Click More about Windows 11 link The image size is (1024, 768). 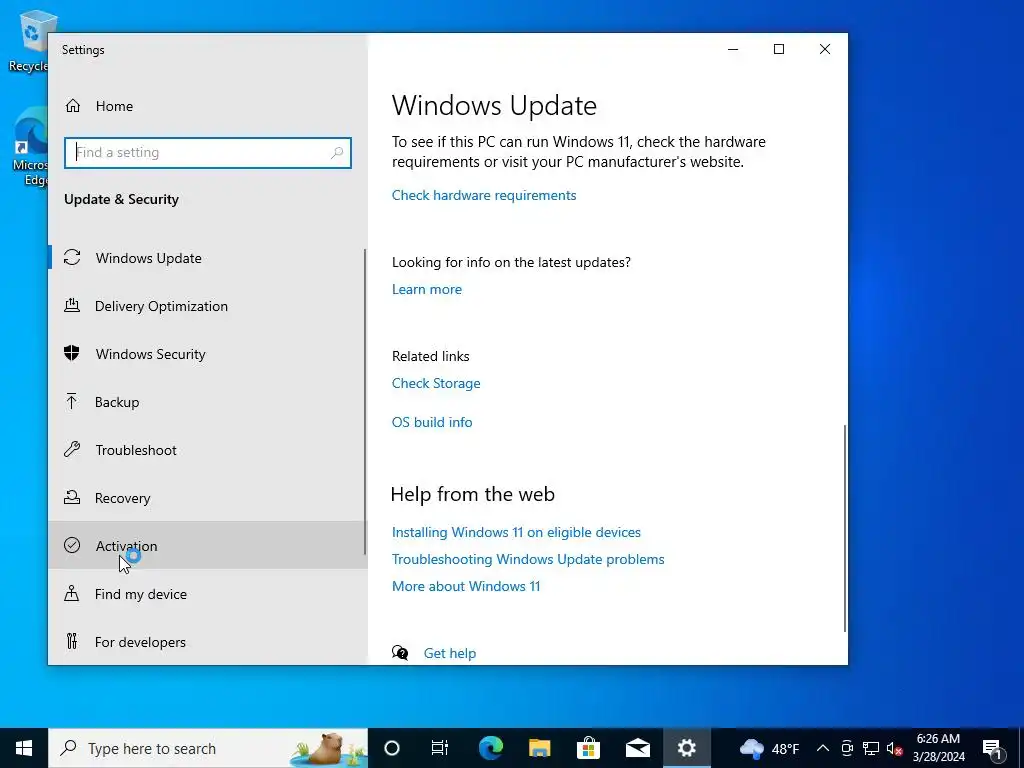[466, 586]
